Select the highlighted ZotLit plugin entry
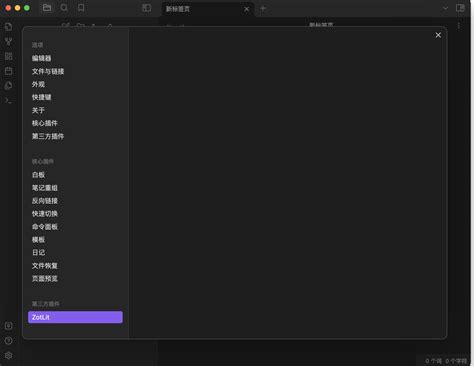 click(75, 317)
